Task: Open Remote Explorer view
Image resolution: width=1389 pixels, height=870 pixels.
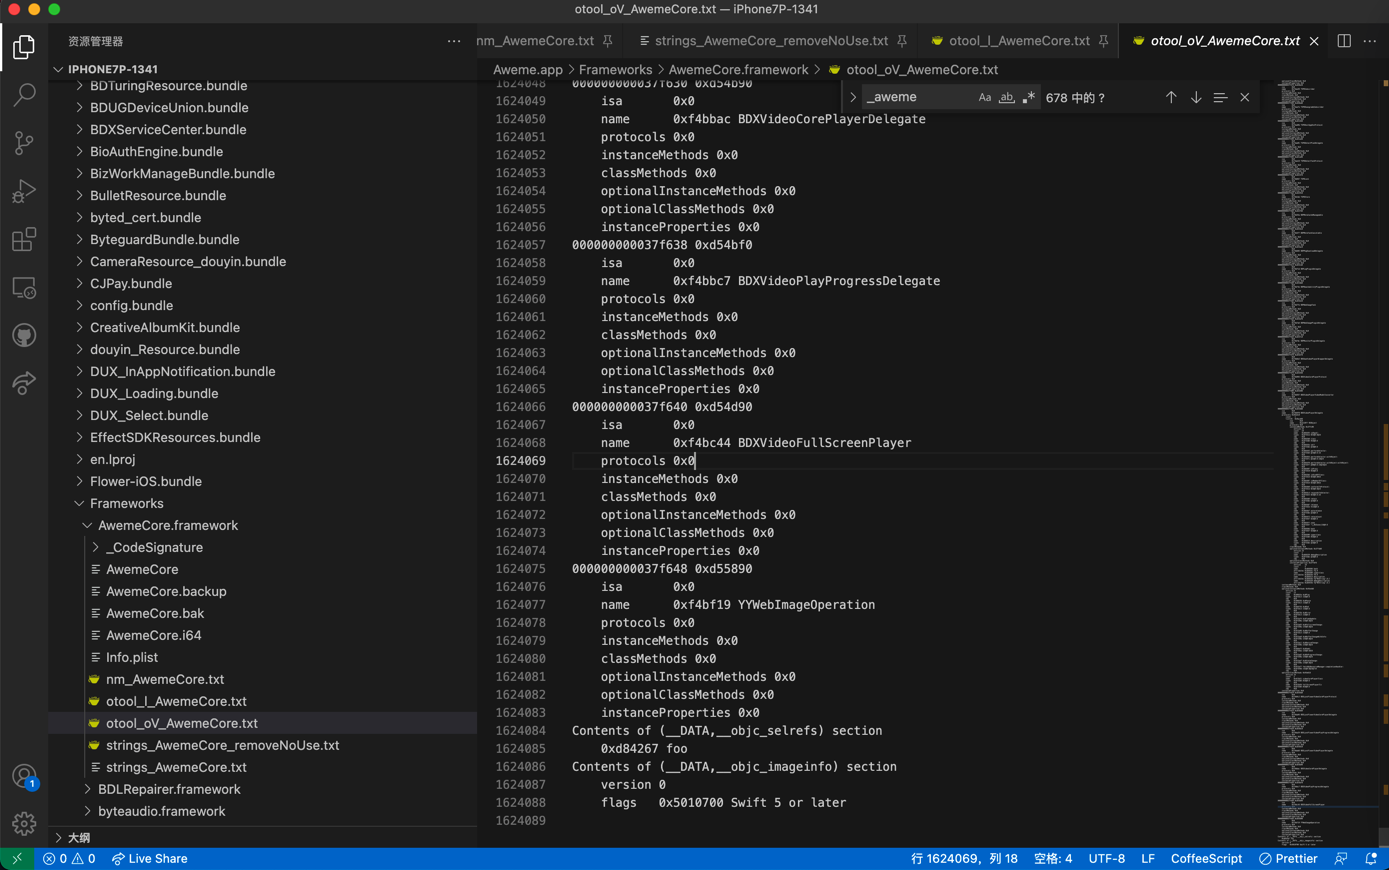Action: coord(24,287)
